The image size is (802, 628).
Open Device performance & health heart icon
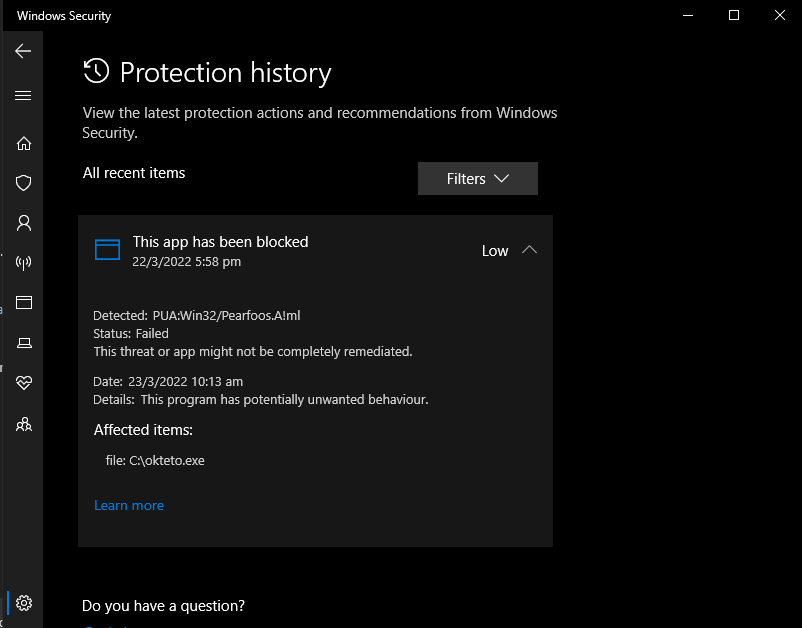(x=24, y=383)
